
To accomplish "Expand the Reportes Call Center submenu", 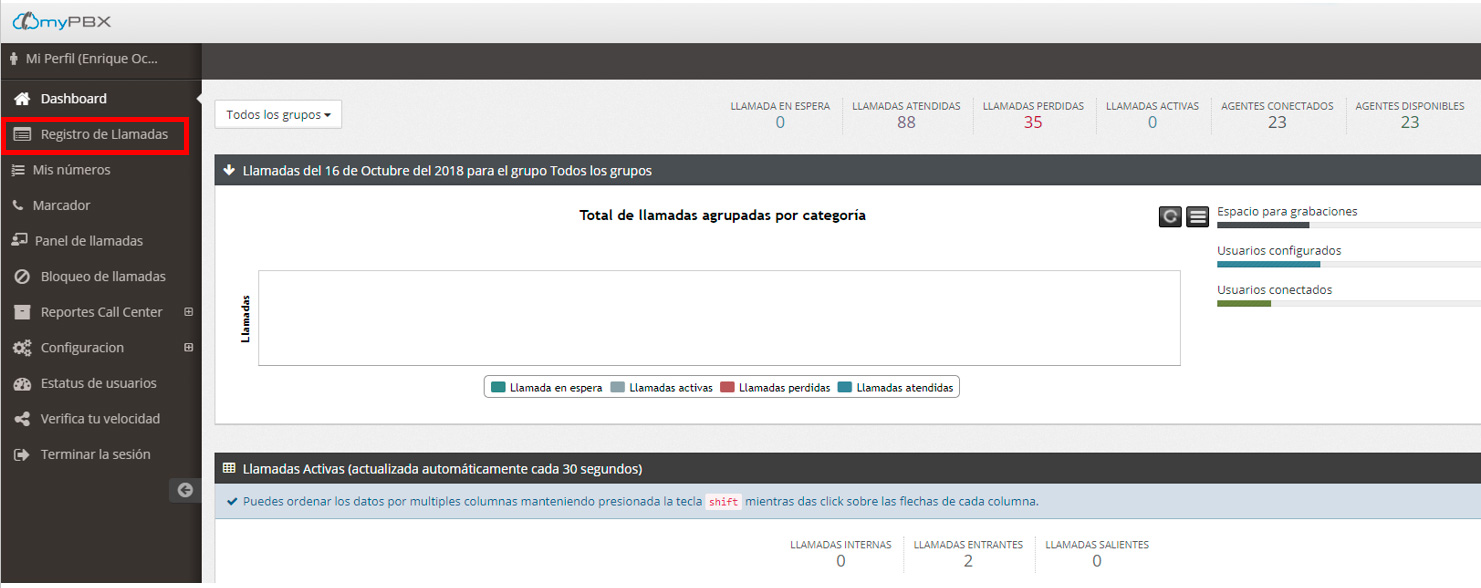I will tap(188, 312).
